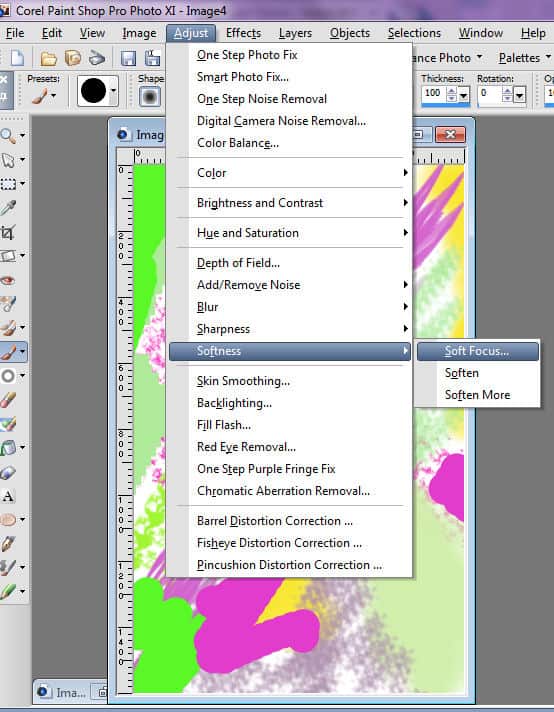Image resolution: width=554 pixels, height=712 pixels.
Task: Select the Picture Tube tool
Action: pyautogui.click(x=8, y=472)
